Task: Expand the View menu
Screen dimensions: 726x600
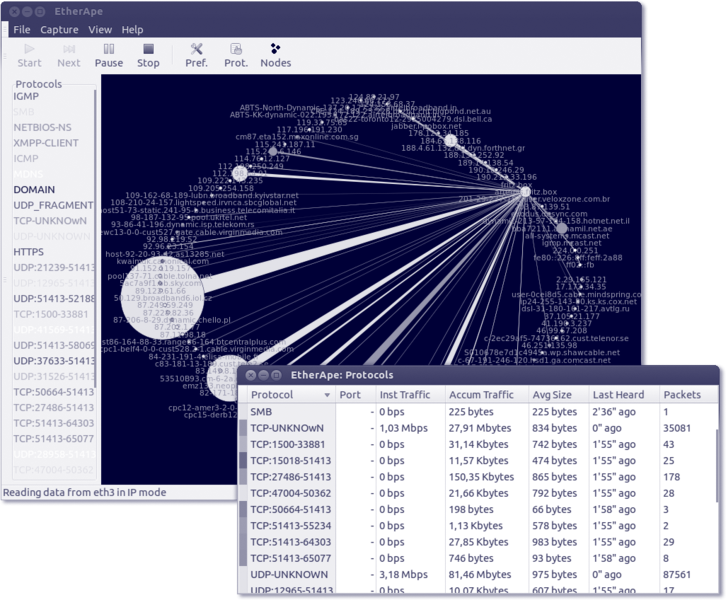Action: (100, 30)
